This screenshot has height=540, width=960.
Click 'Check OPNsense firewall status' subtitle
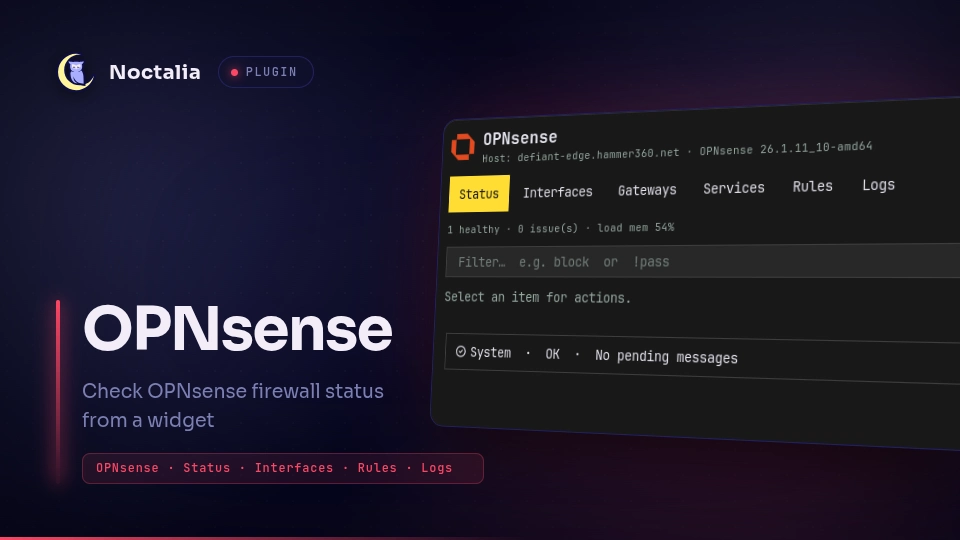233,391
